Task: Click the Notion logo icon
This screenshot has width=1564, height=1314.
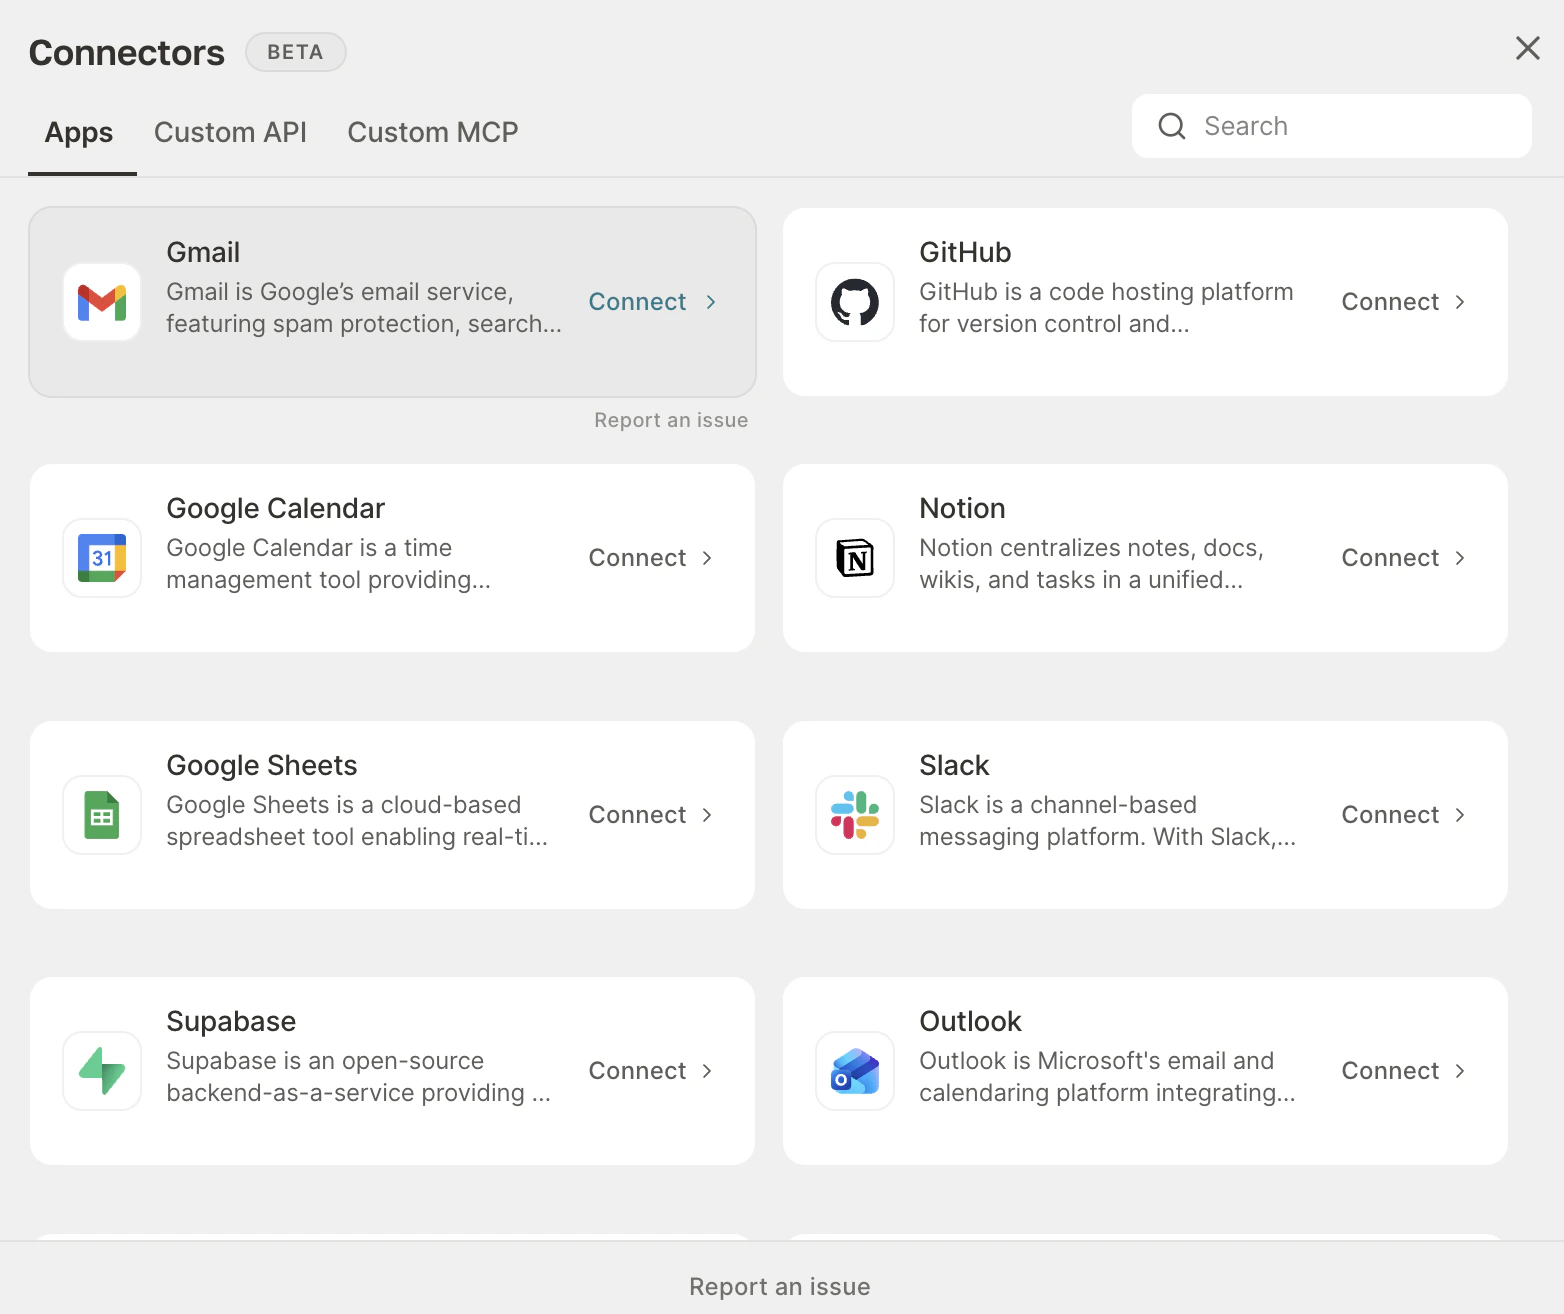Action: (855, 558)
